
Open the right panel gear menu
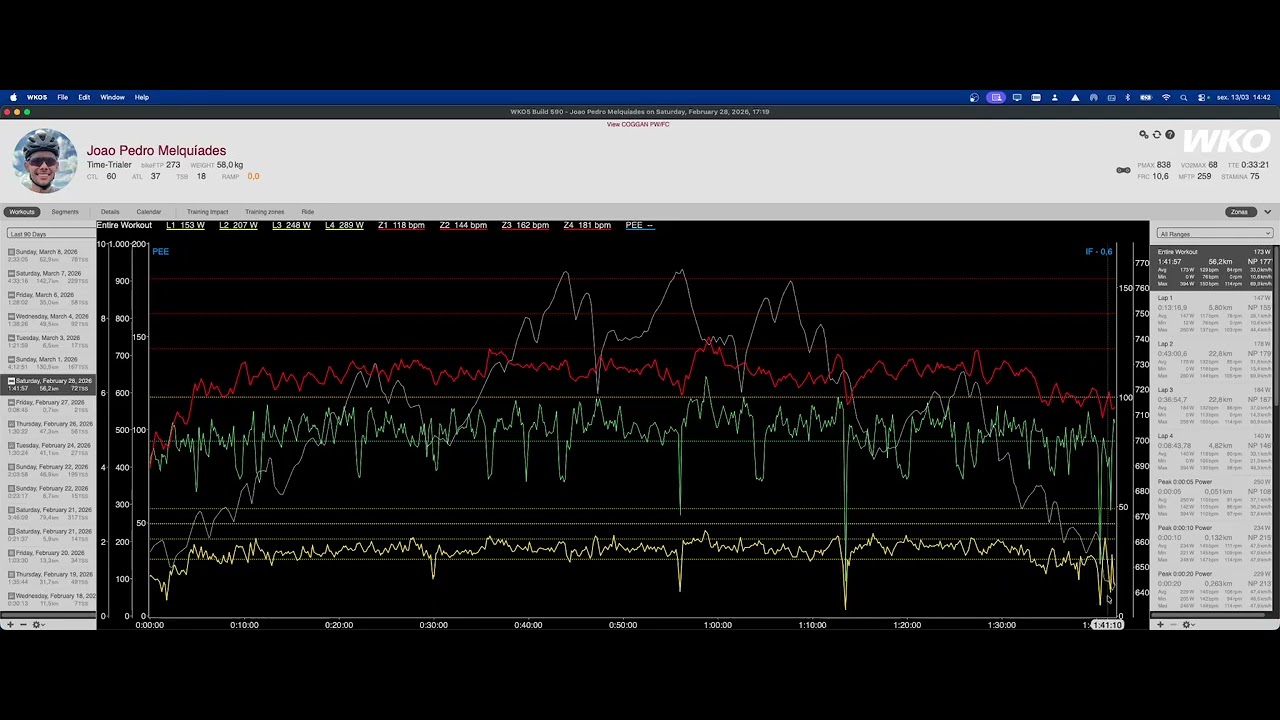coord(1188,625)
